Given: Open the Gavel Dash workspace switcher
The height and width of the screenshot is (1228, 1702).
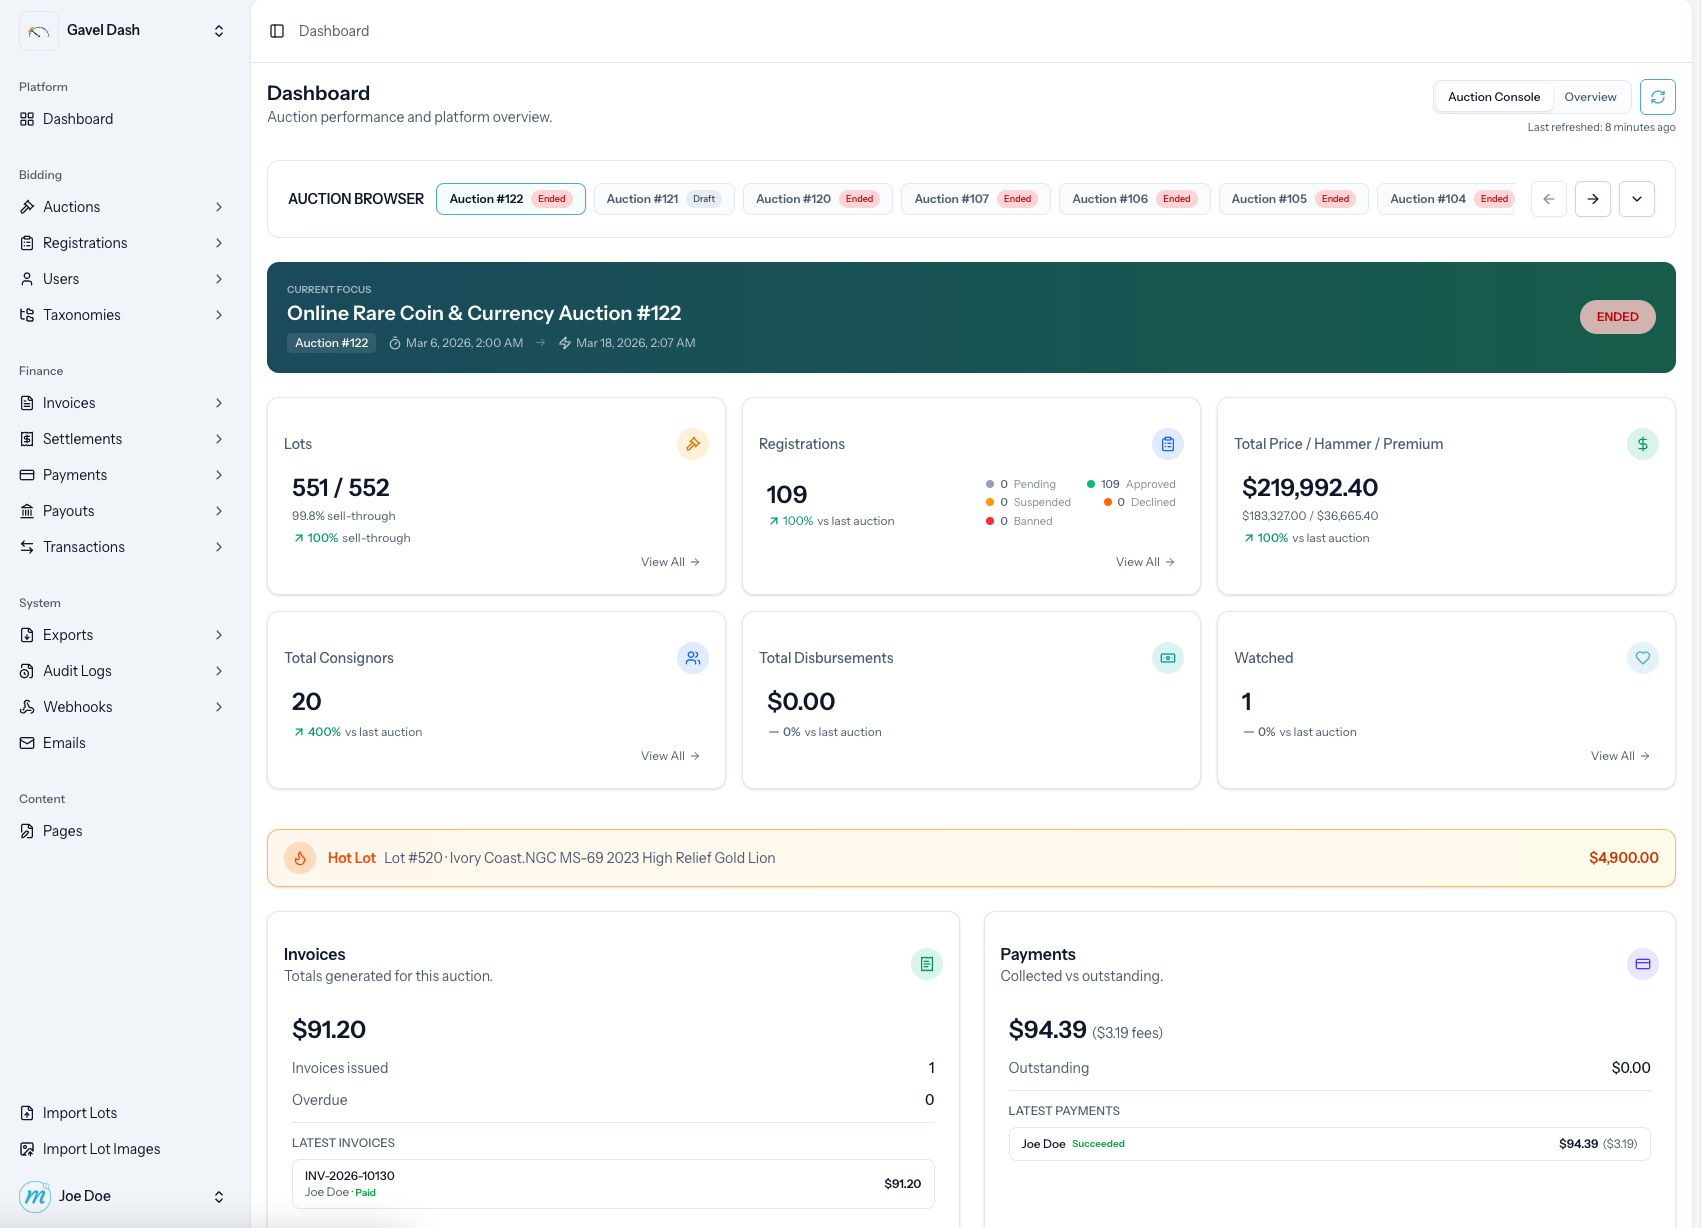Looking at the screenshot, I should (219, 31).
